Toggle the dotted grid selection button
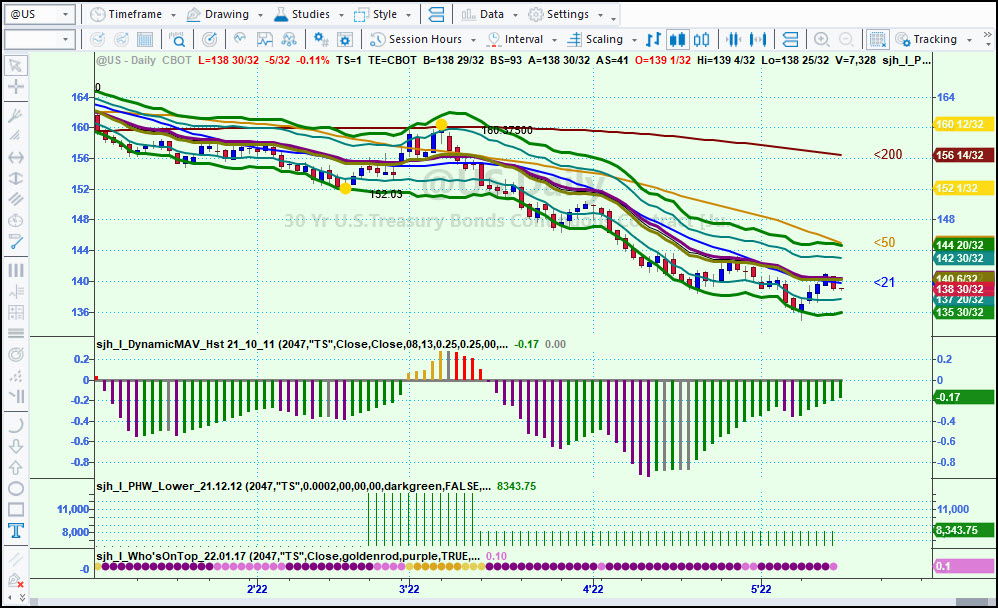The height and width of the screenshot is (608, 998). pos(877,39)
